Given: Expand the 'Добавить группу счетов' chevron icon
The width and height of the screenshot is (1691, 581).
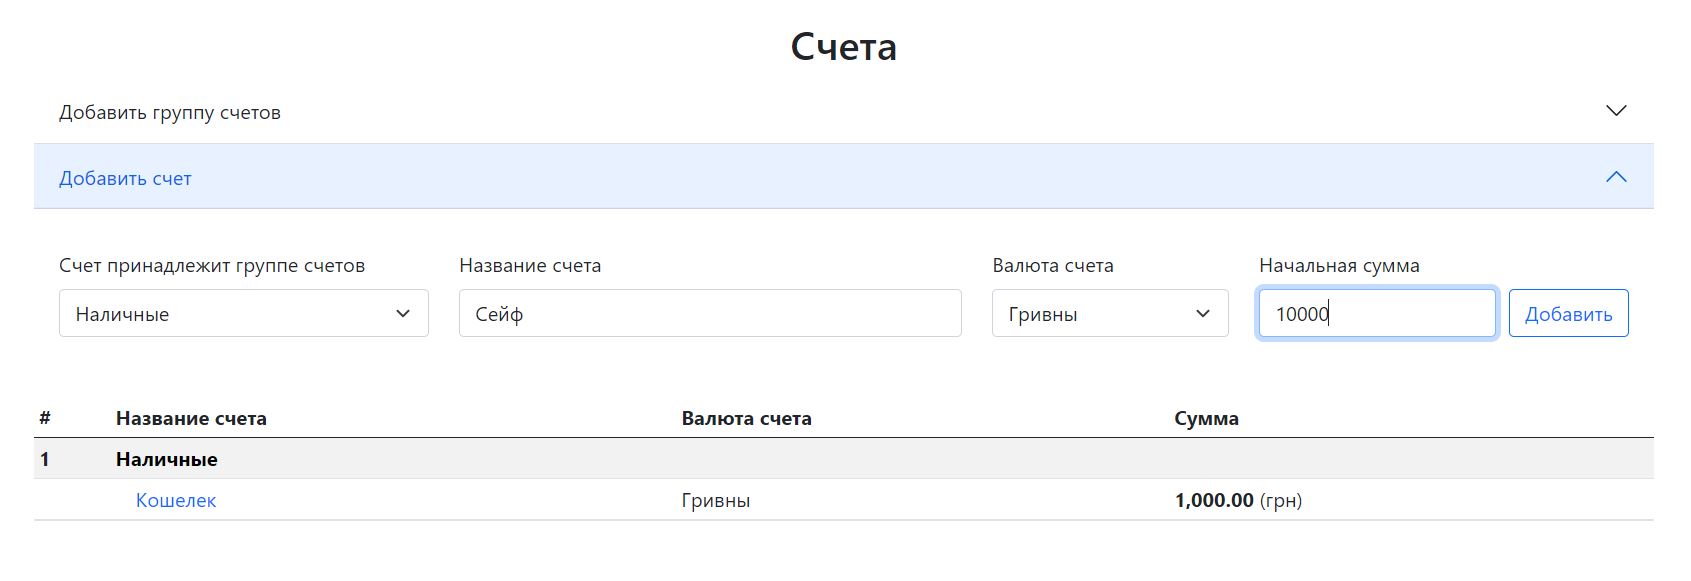Looking at the screenshot, I should 1616,111.
